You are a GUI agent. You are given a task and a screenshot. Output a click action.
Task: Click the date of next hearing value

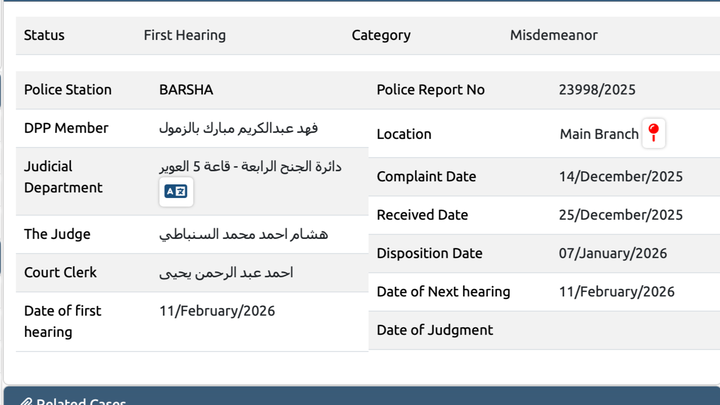tap(617, 292)
